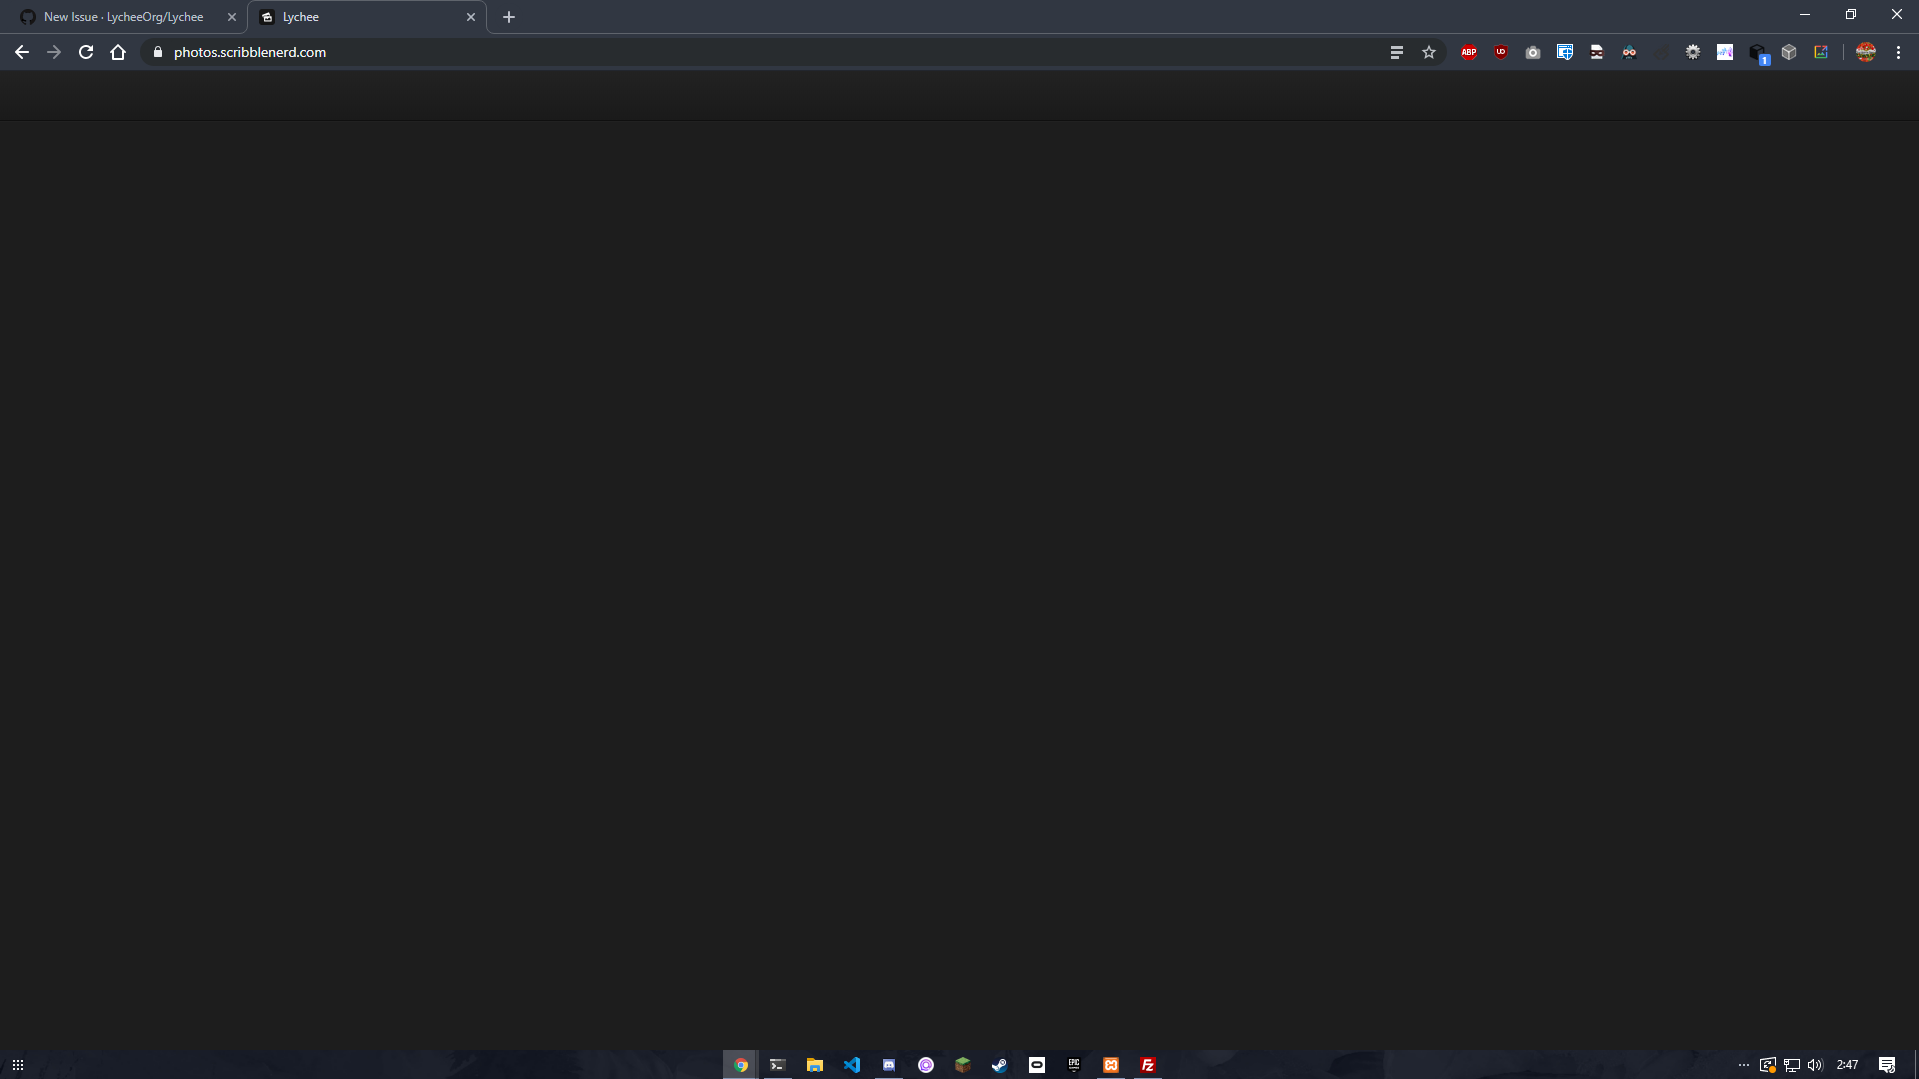Launch Steam from the taskbar
The height and width of the screenshot is (1079, 1919).
point(999,1064)
